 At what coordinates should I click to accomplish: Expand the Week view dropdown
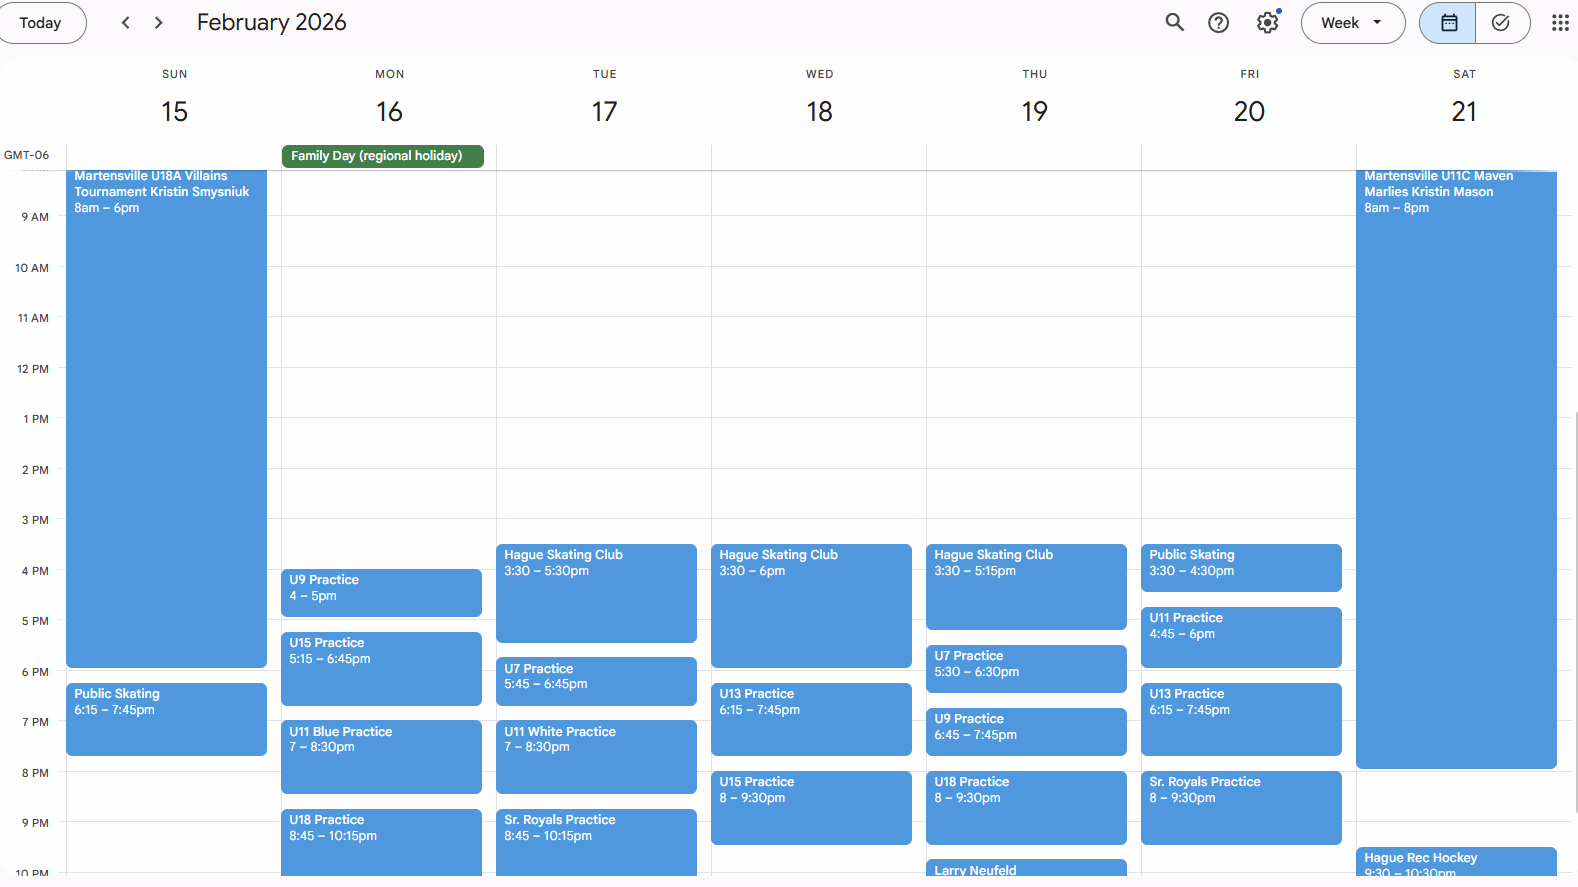pyautogui.click(x=1352, y=23)
